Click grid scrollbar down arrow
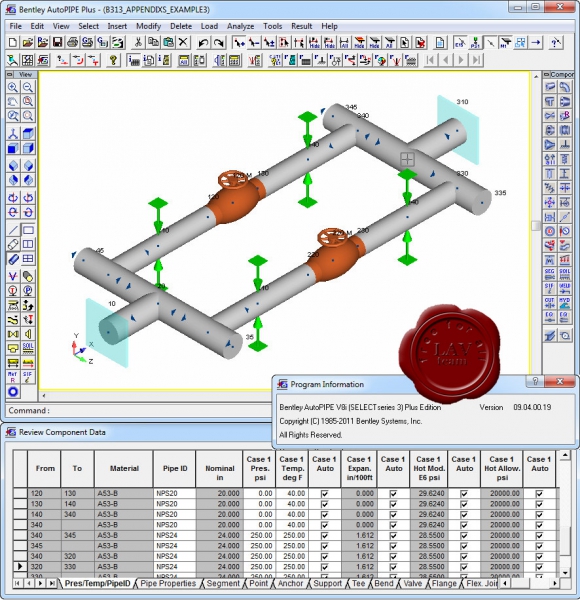This screenshot has width=580, height=600. pyautogui.click(x=565, y=572)
